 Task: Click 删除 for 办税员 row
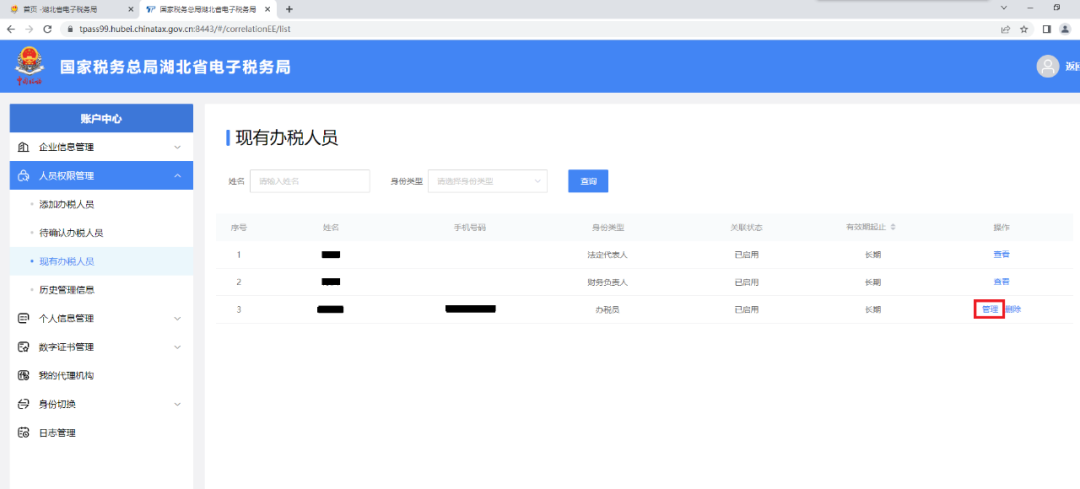point(1012,310)
